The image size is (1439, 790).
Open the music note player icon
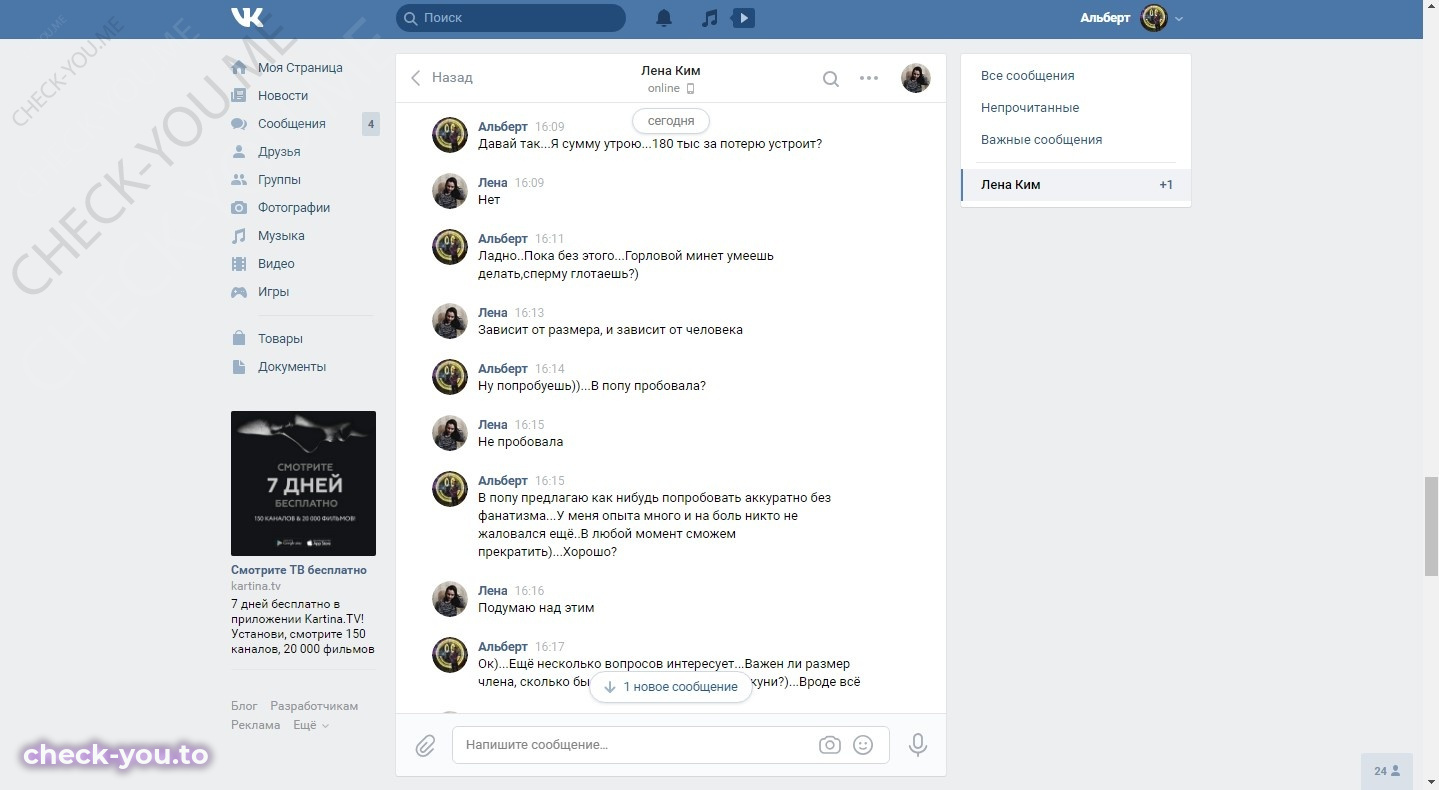(709, 18)
